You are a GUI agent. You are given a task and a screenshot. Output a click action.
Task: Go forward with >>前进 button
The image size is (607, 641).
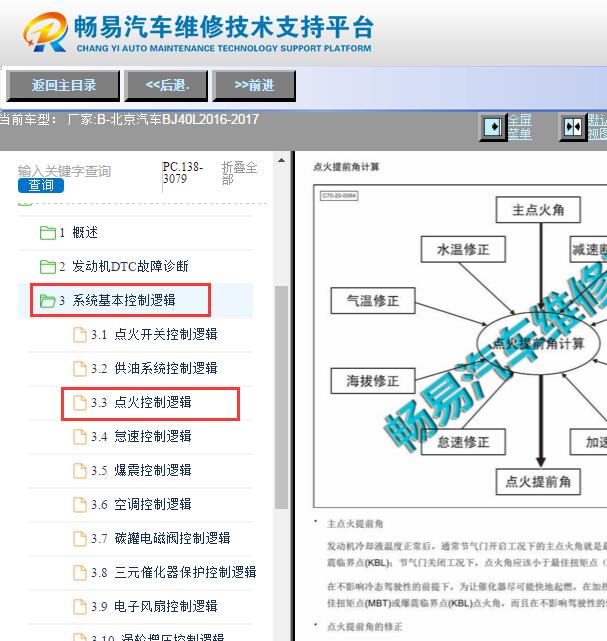(x=254, y=85)
